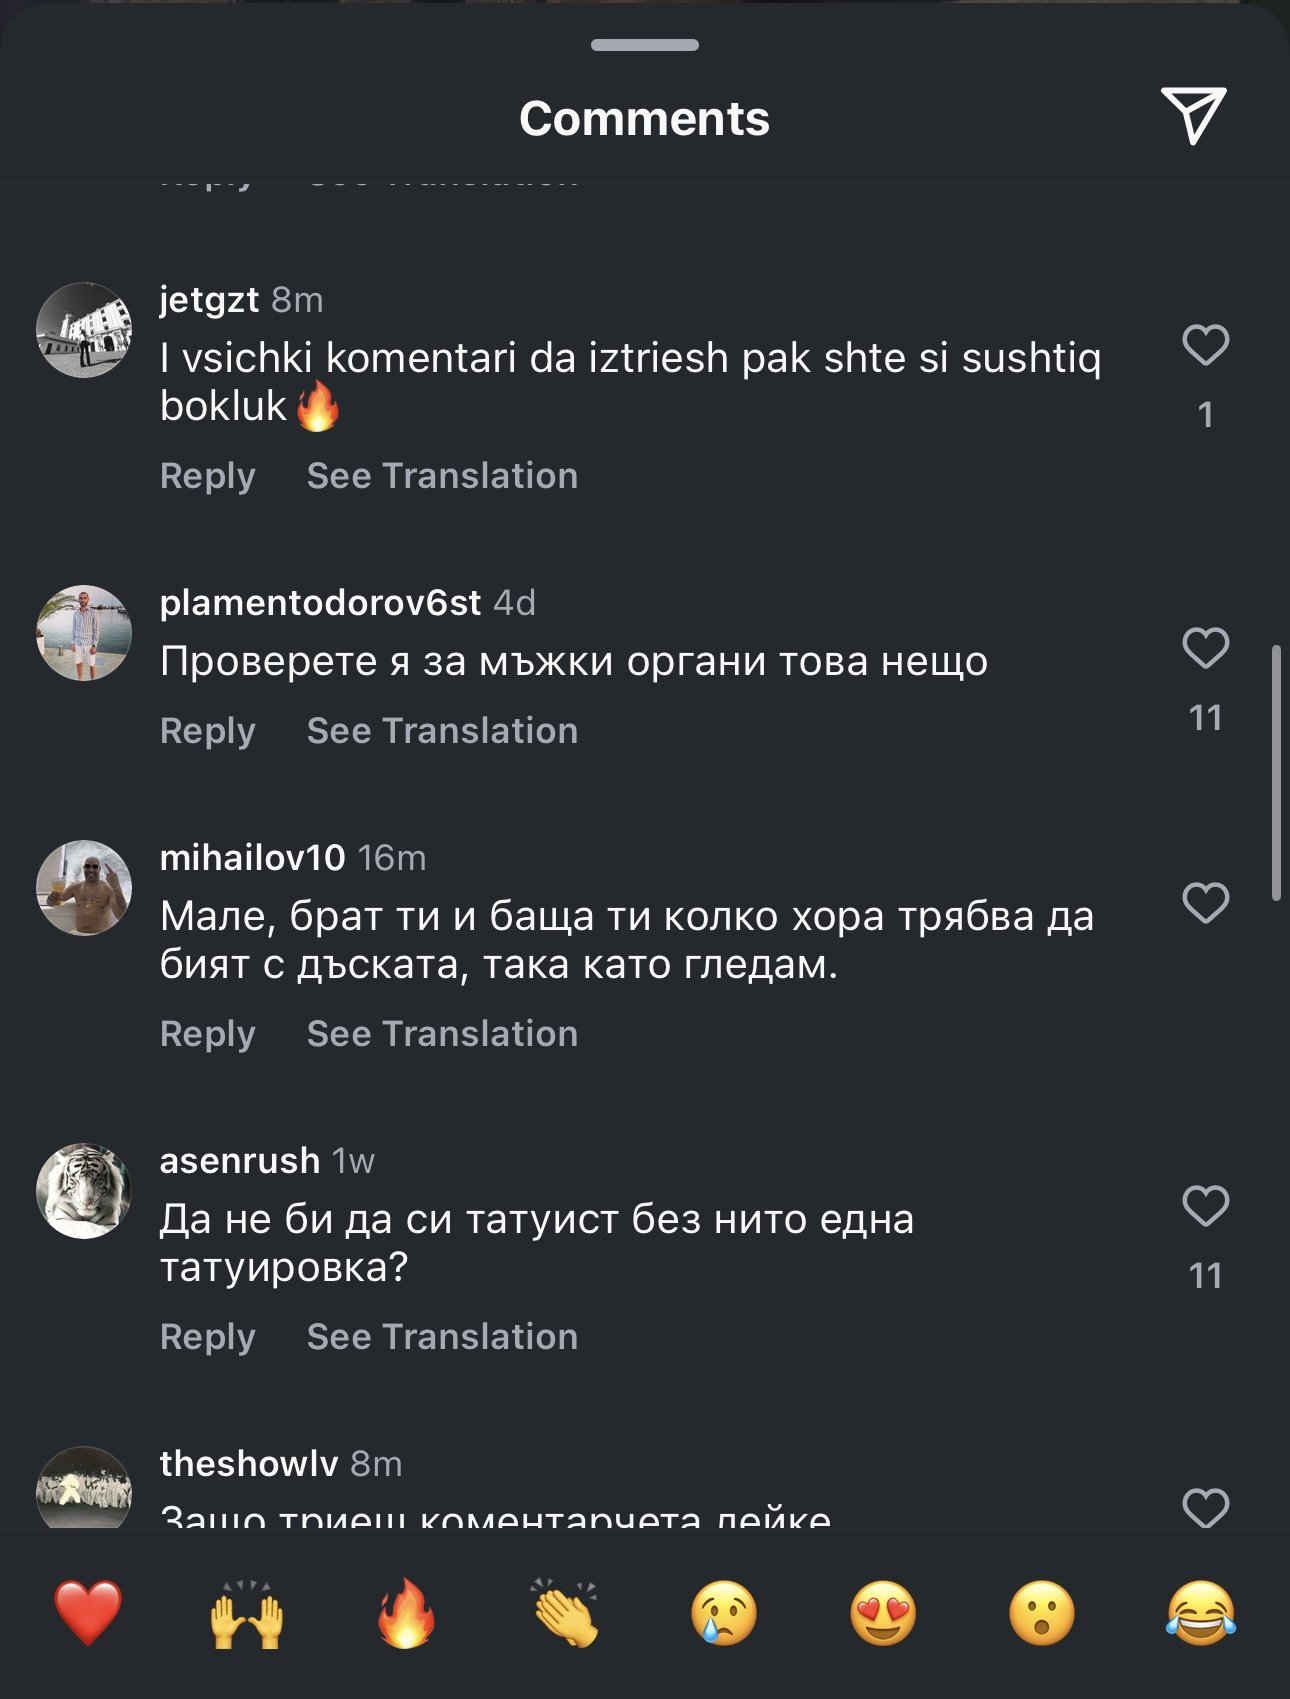This screenshot has height=1699, width=1290.
Task: Like mihailov10's comment
Action: click(x=1205, y=904)
